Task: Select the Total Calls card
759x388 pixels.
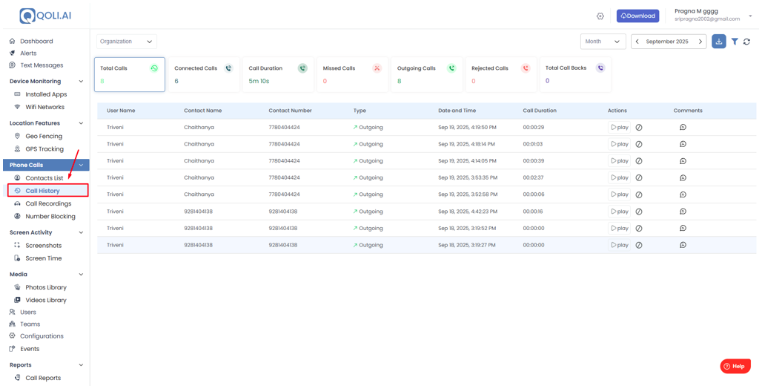Action: click(129, 75)
